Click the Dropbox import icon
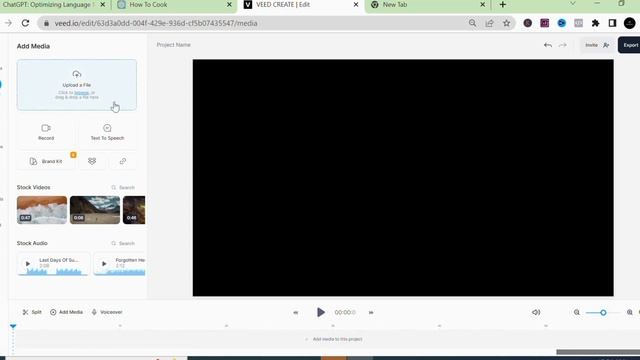Viewport: 640px width, 360px height. click(92, 161)
